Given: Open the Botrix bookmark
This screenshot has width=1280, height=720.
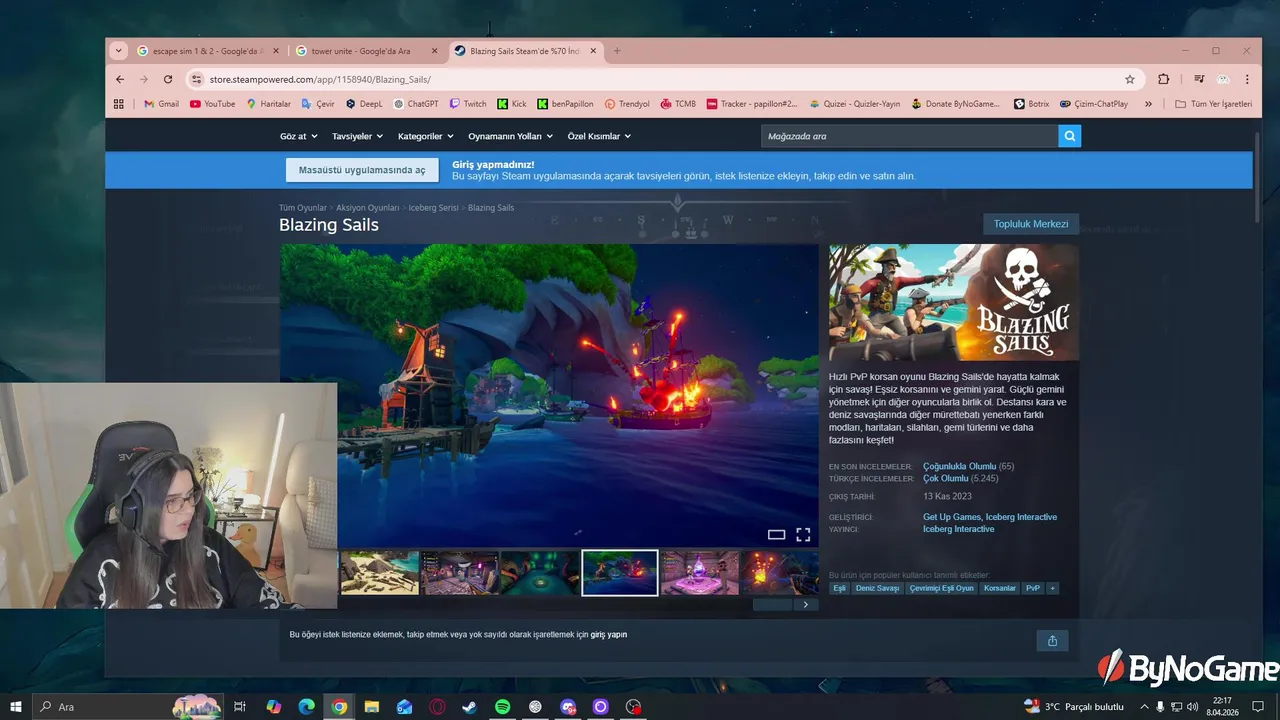Looking at the screenshot, I should [1032, 104].
